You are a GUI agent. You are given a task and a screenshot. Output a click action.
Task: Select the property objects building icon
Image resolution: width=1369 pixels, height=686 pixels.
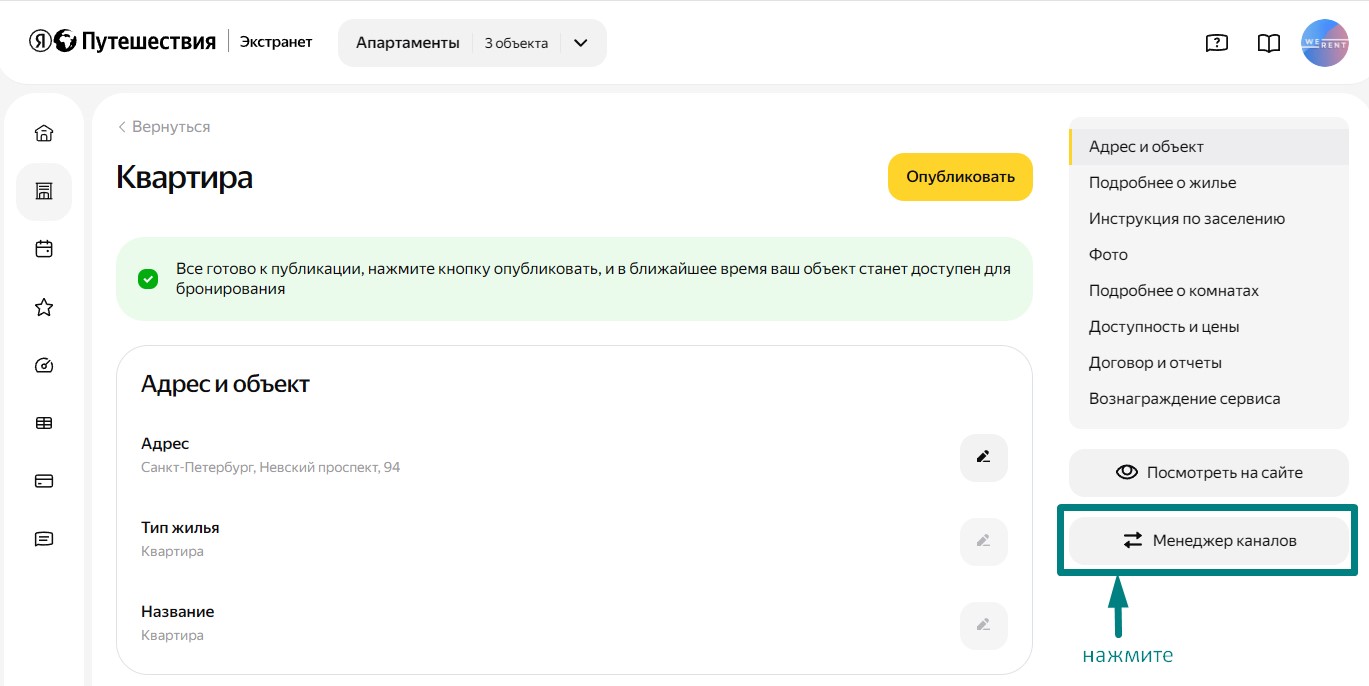point(44,191)
